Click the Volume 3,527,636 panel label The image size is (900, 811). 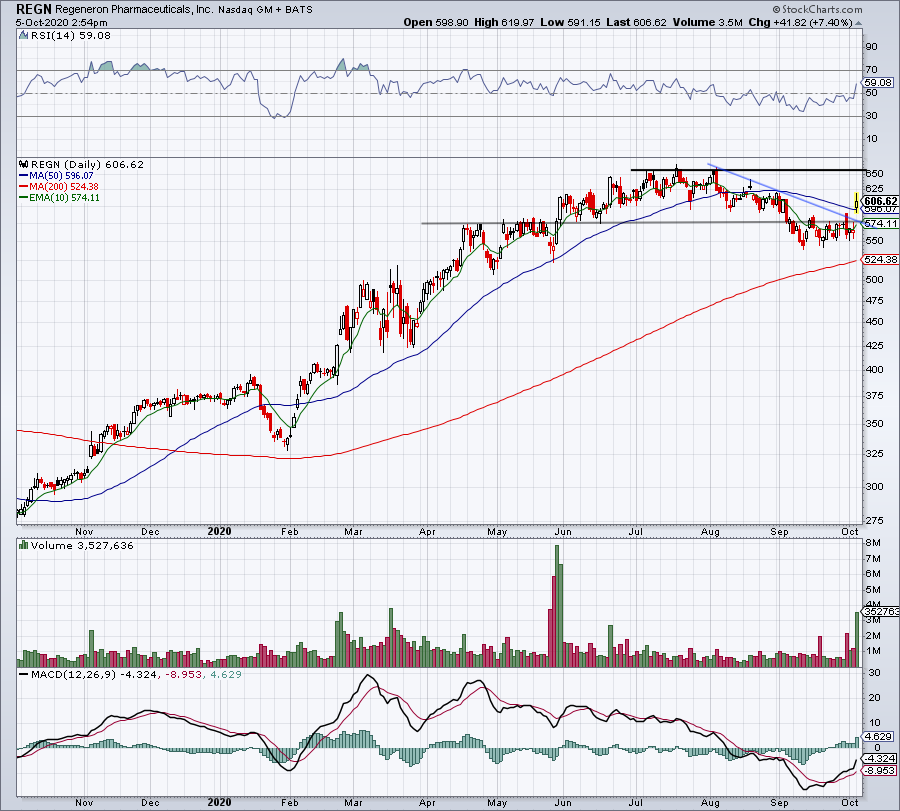[82, 545]
